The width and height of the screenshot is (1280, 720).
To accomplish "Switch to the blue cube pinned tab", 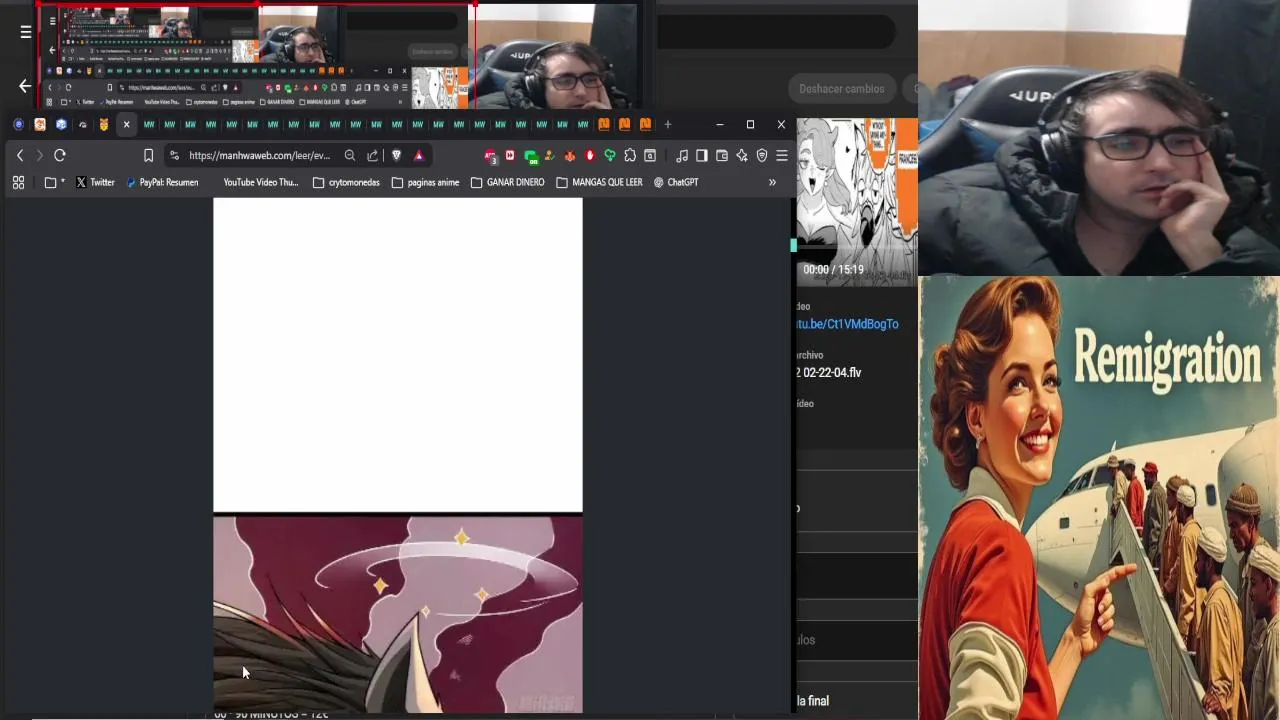I will (x=61, y=124).
